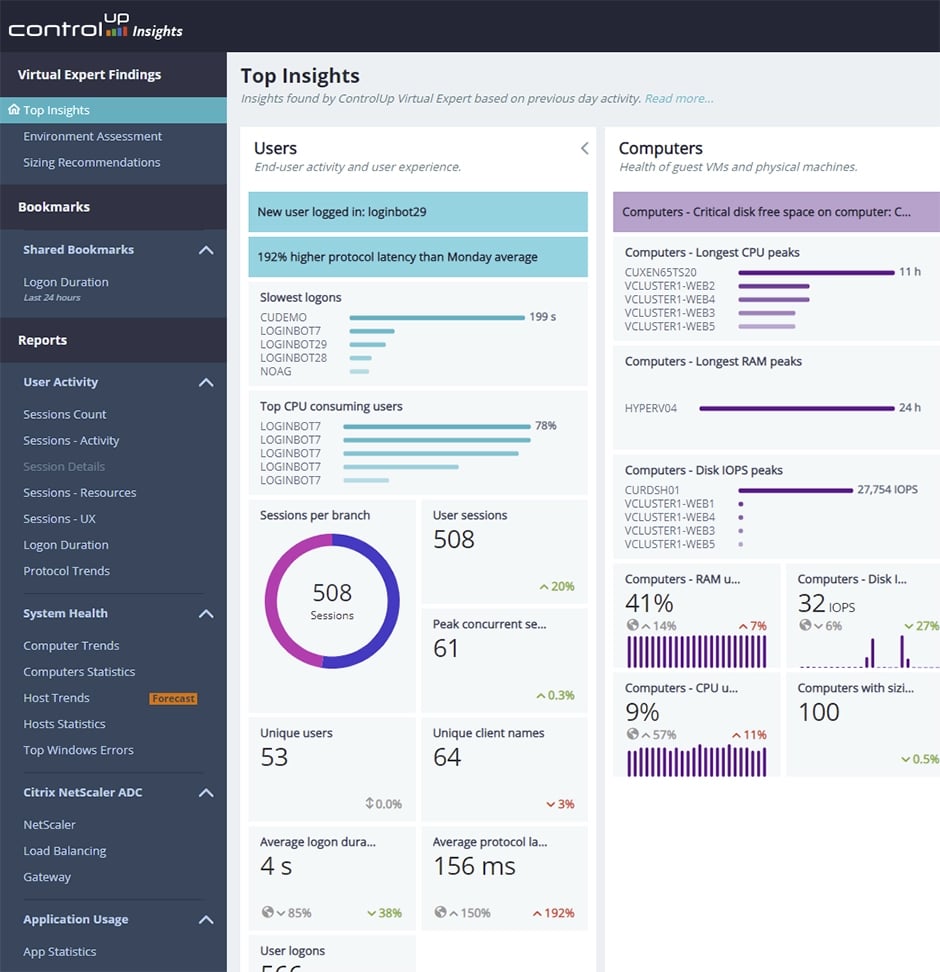Click the '27,754 IOPS' value
The image size is (940, 972).
(887, 490)
